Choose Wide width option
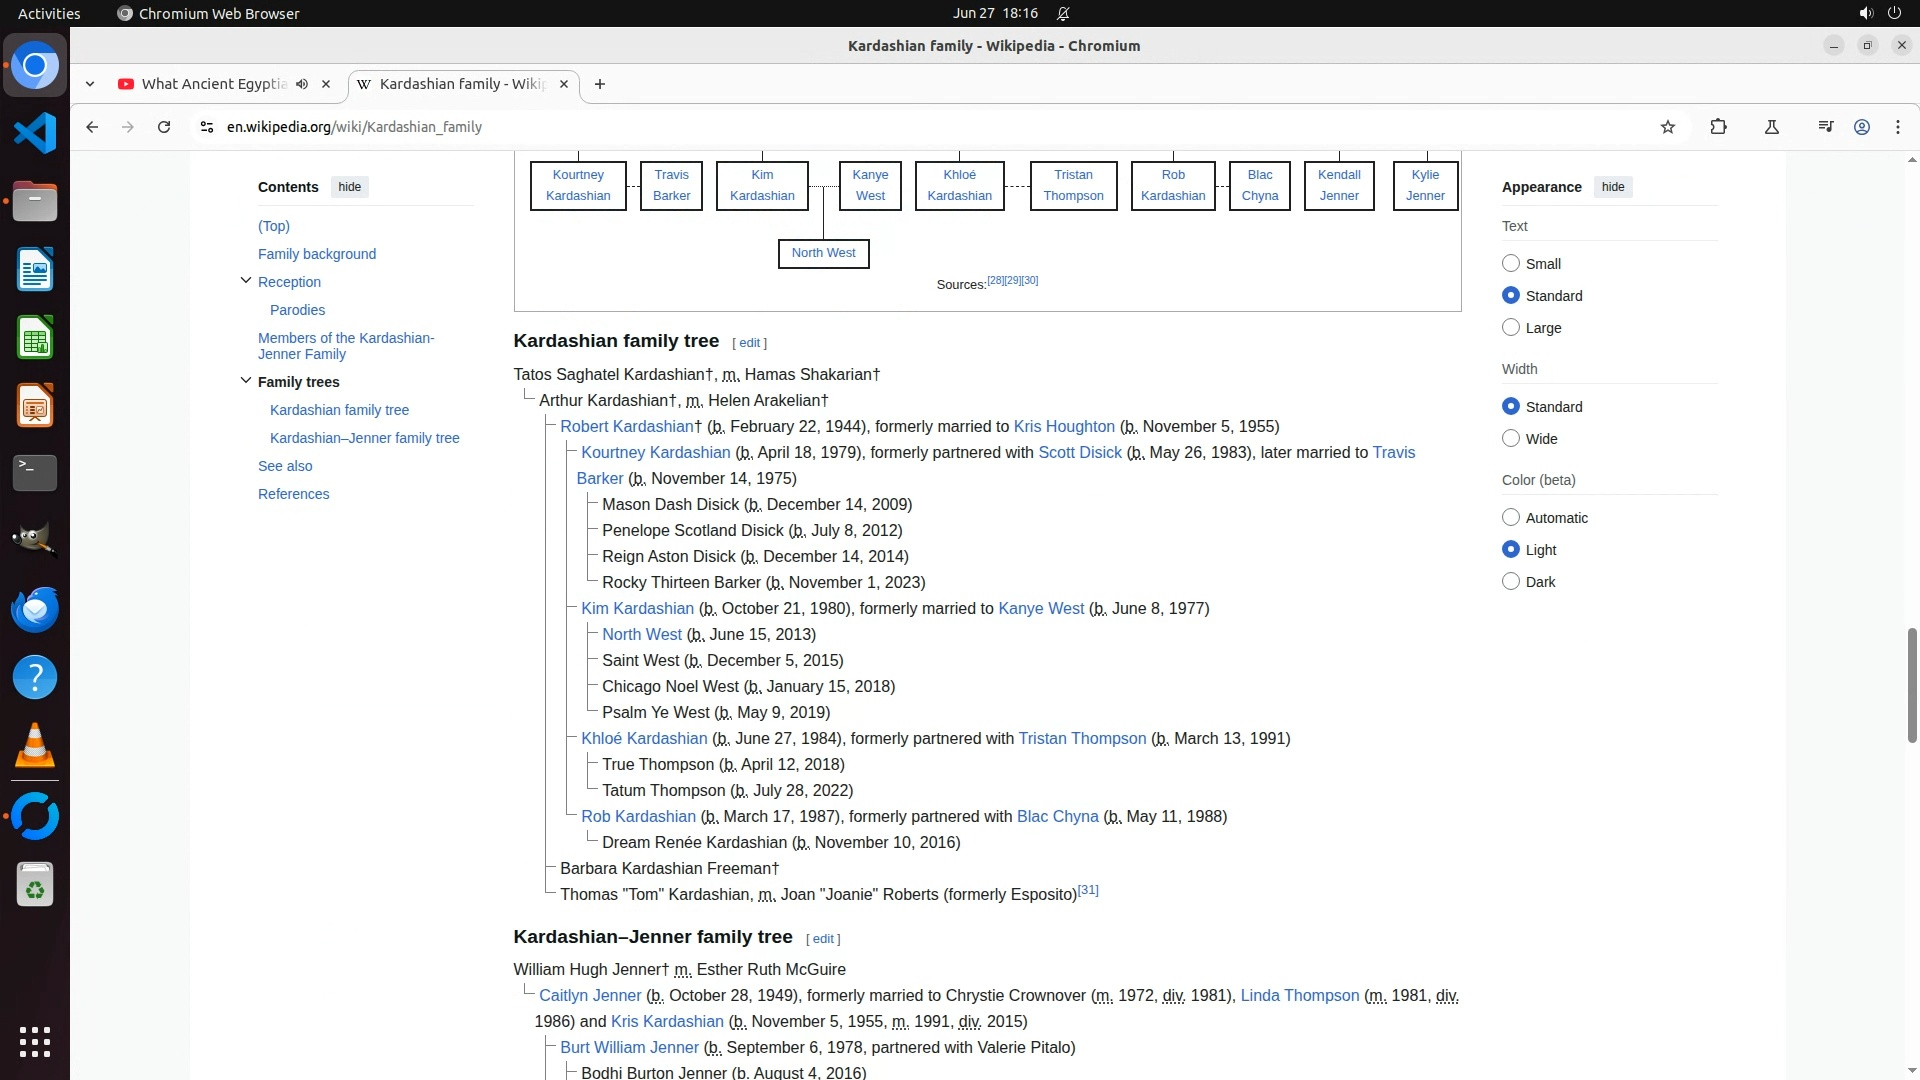Image resolution: width=1920 pixels, height=1080 pixels. [1511, 439]
